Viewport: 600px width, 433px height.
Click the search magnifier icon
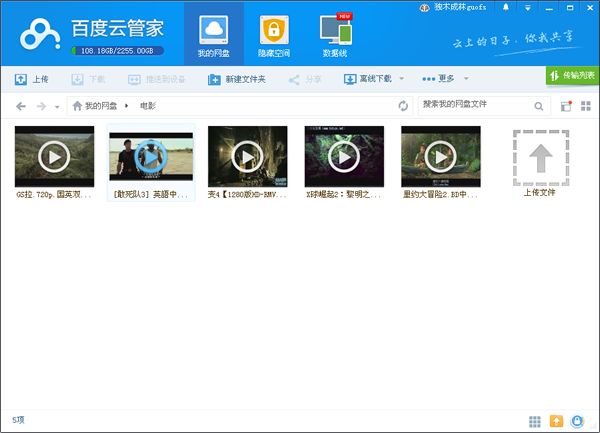(x=539, y=106)
